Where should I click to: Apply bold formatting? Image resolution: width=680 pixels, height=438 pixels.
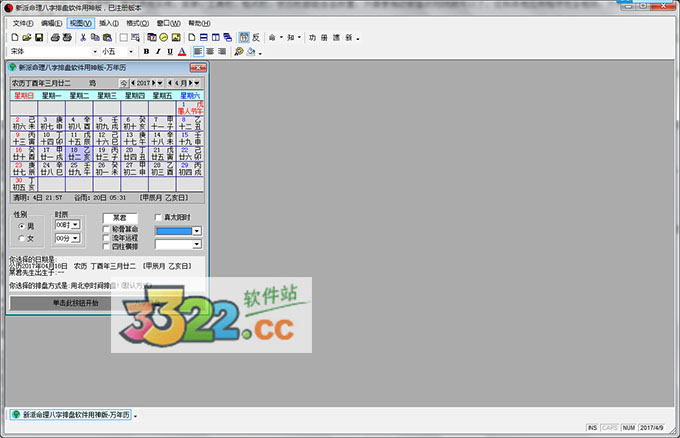click(x=146, y=52)
